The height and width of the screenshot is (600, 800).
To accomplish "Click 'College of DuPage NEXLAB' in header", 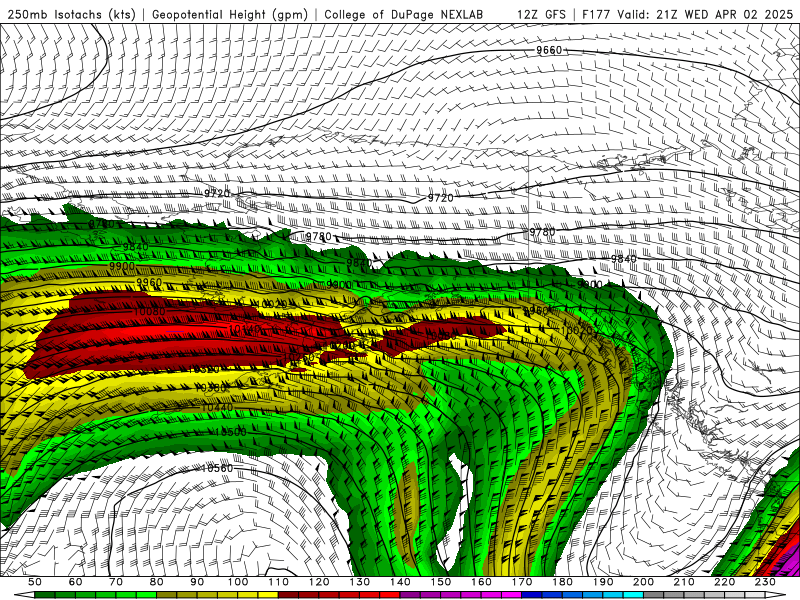I will pyautogui.click(x=404, y=14).
